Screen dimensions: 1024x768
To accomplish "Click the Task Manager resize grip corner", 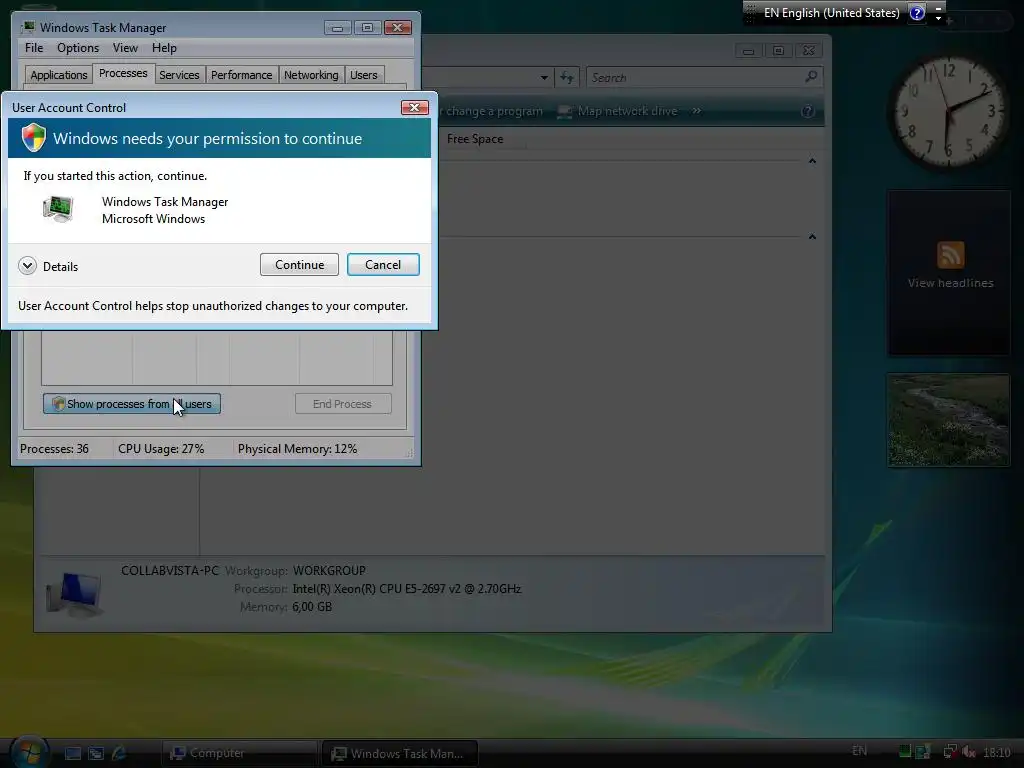I will 409,453.
